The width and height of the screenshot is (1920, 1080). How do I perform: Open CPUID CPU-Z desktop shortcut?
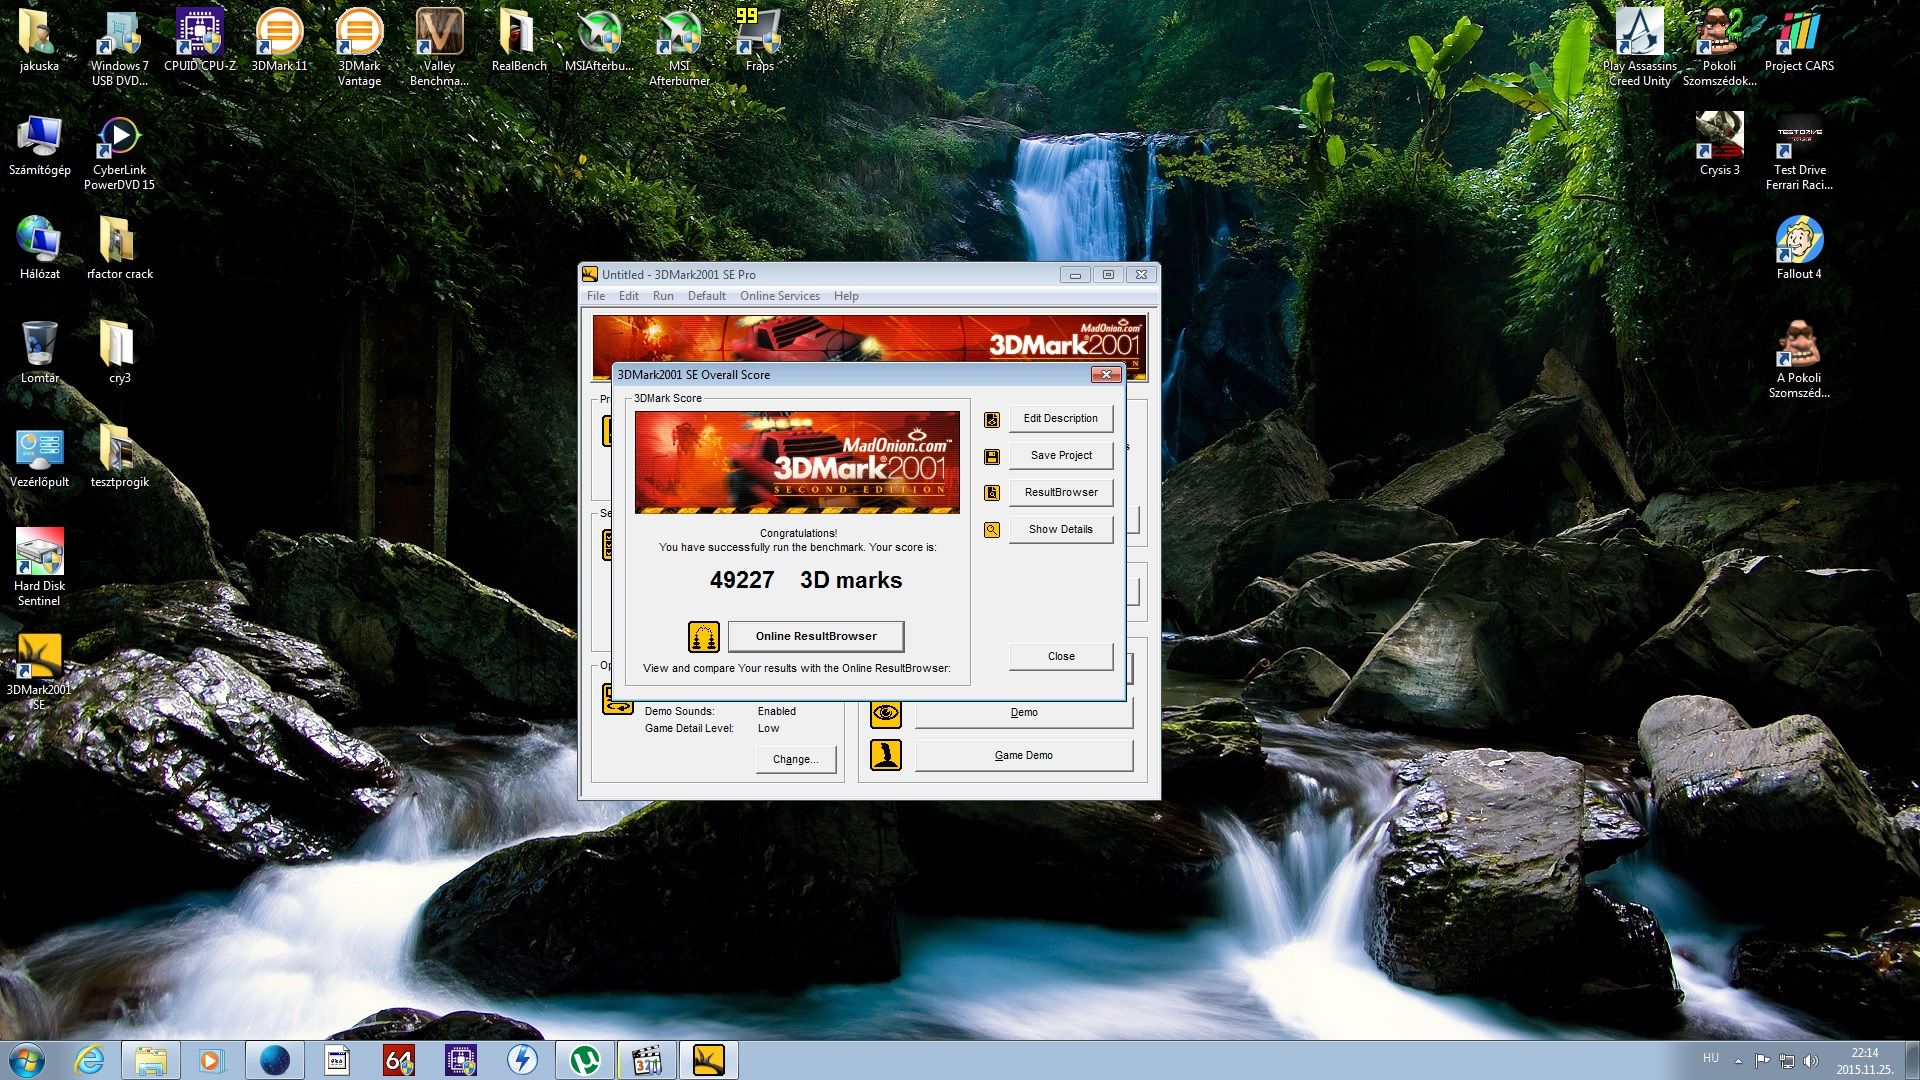[200, 42]
